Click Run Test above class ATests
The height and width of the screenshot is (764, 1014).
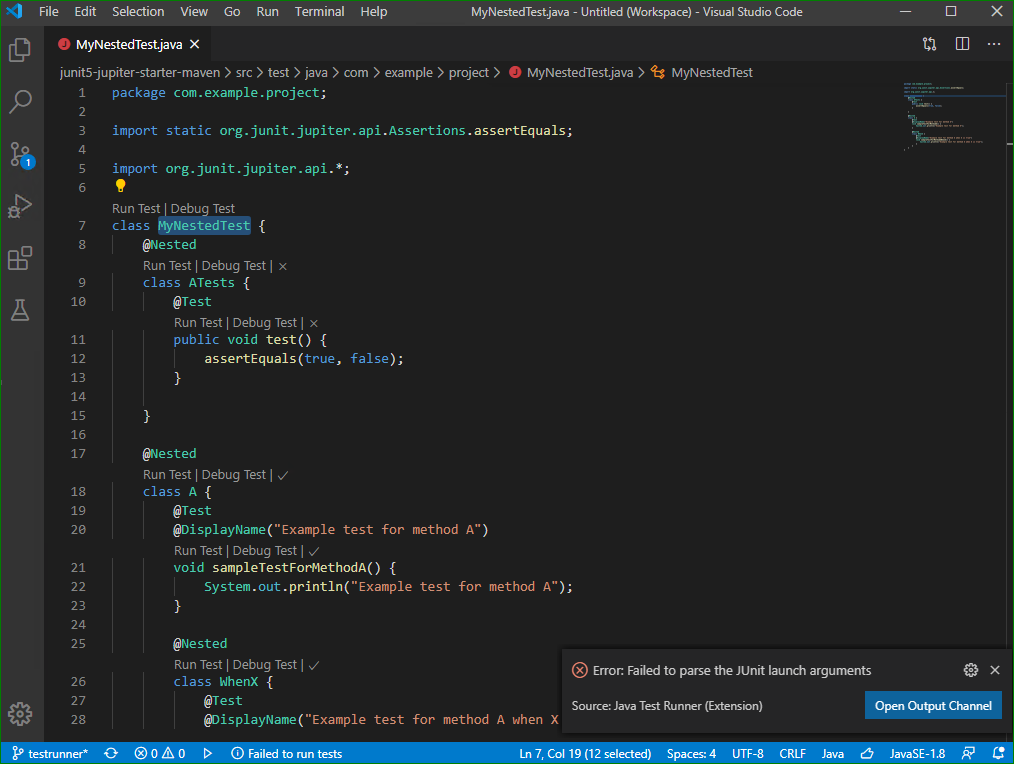pos(167,266)
